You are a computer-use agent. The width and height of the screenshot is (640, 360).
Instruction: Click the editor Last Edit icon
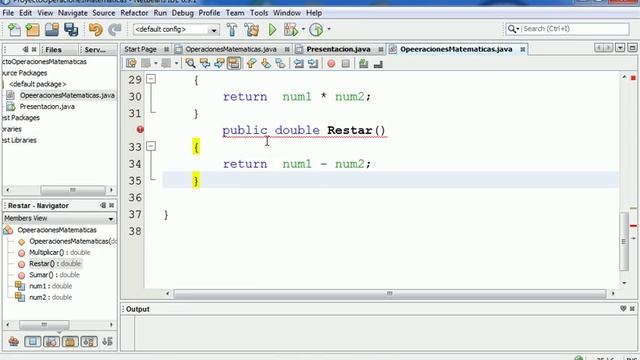[x=131, y=63]
